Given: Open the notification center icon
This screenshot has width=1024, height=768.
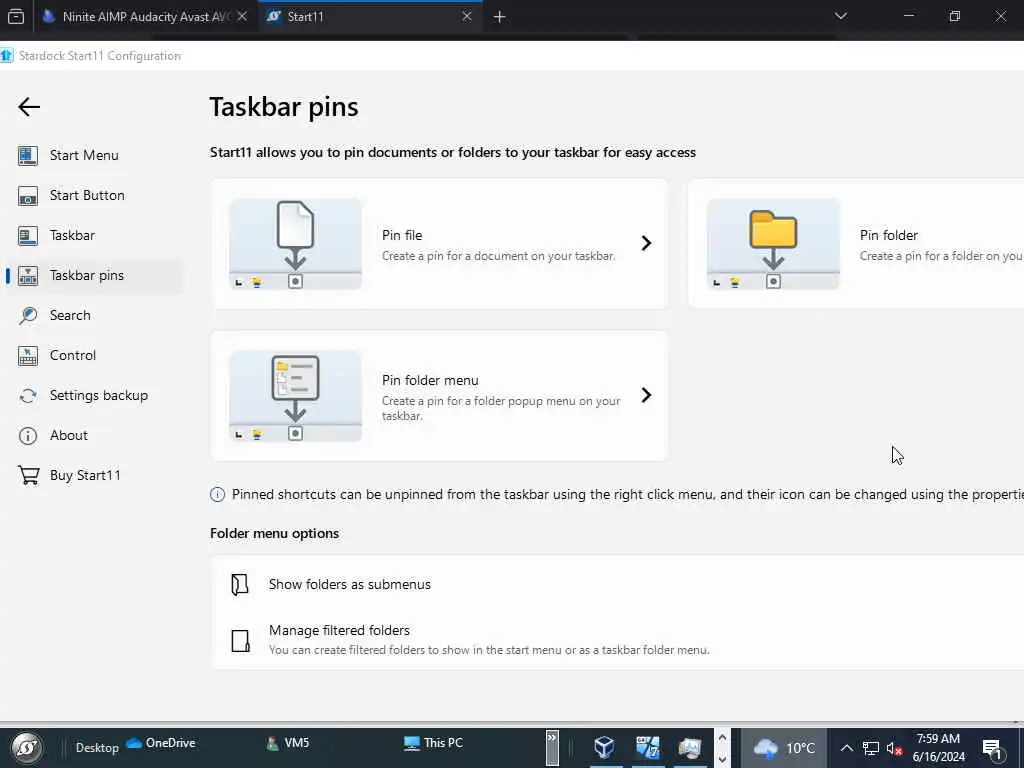Looking at the screenshot, I should [x=992, y=748].
